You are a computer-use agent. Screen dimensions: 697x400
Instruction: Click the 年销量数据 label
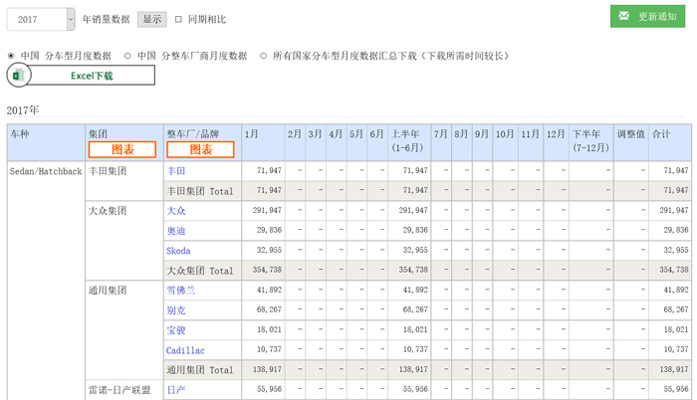click(106, 20)
